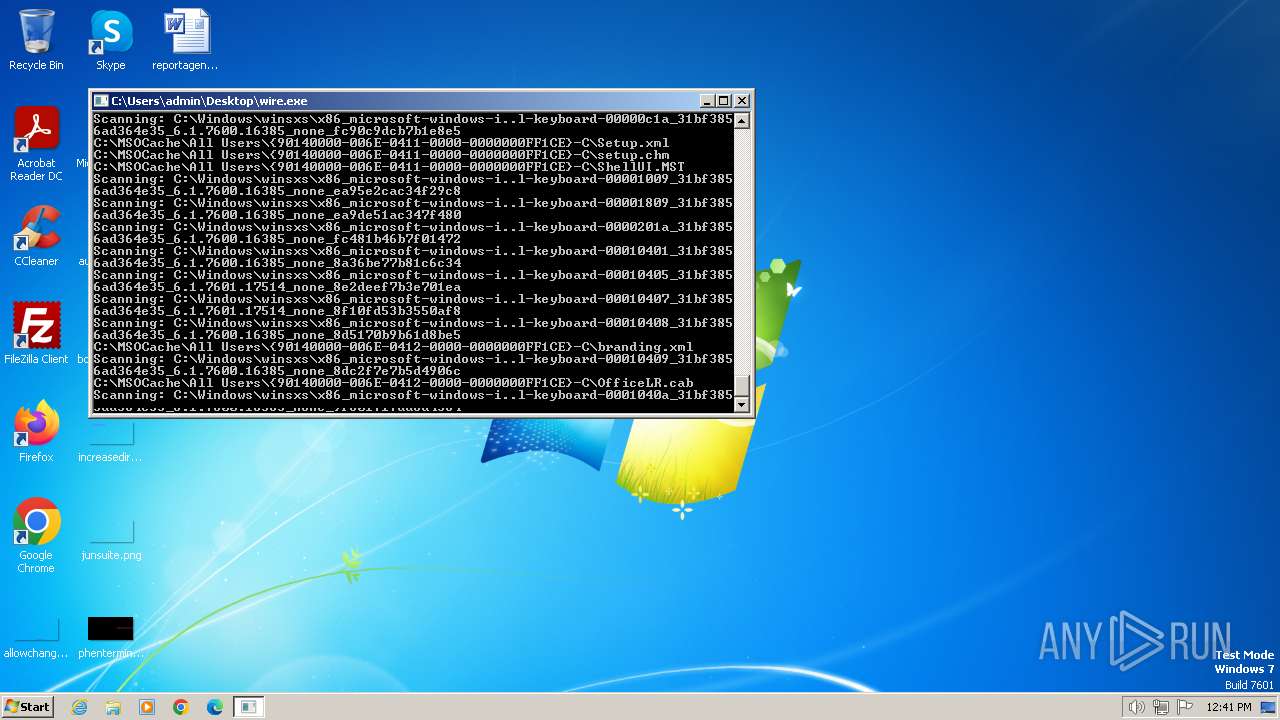This screenshot has height=720, width=1280.
Task: Click the console line ending ShellUI.MST
Action: [389, 167]
